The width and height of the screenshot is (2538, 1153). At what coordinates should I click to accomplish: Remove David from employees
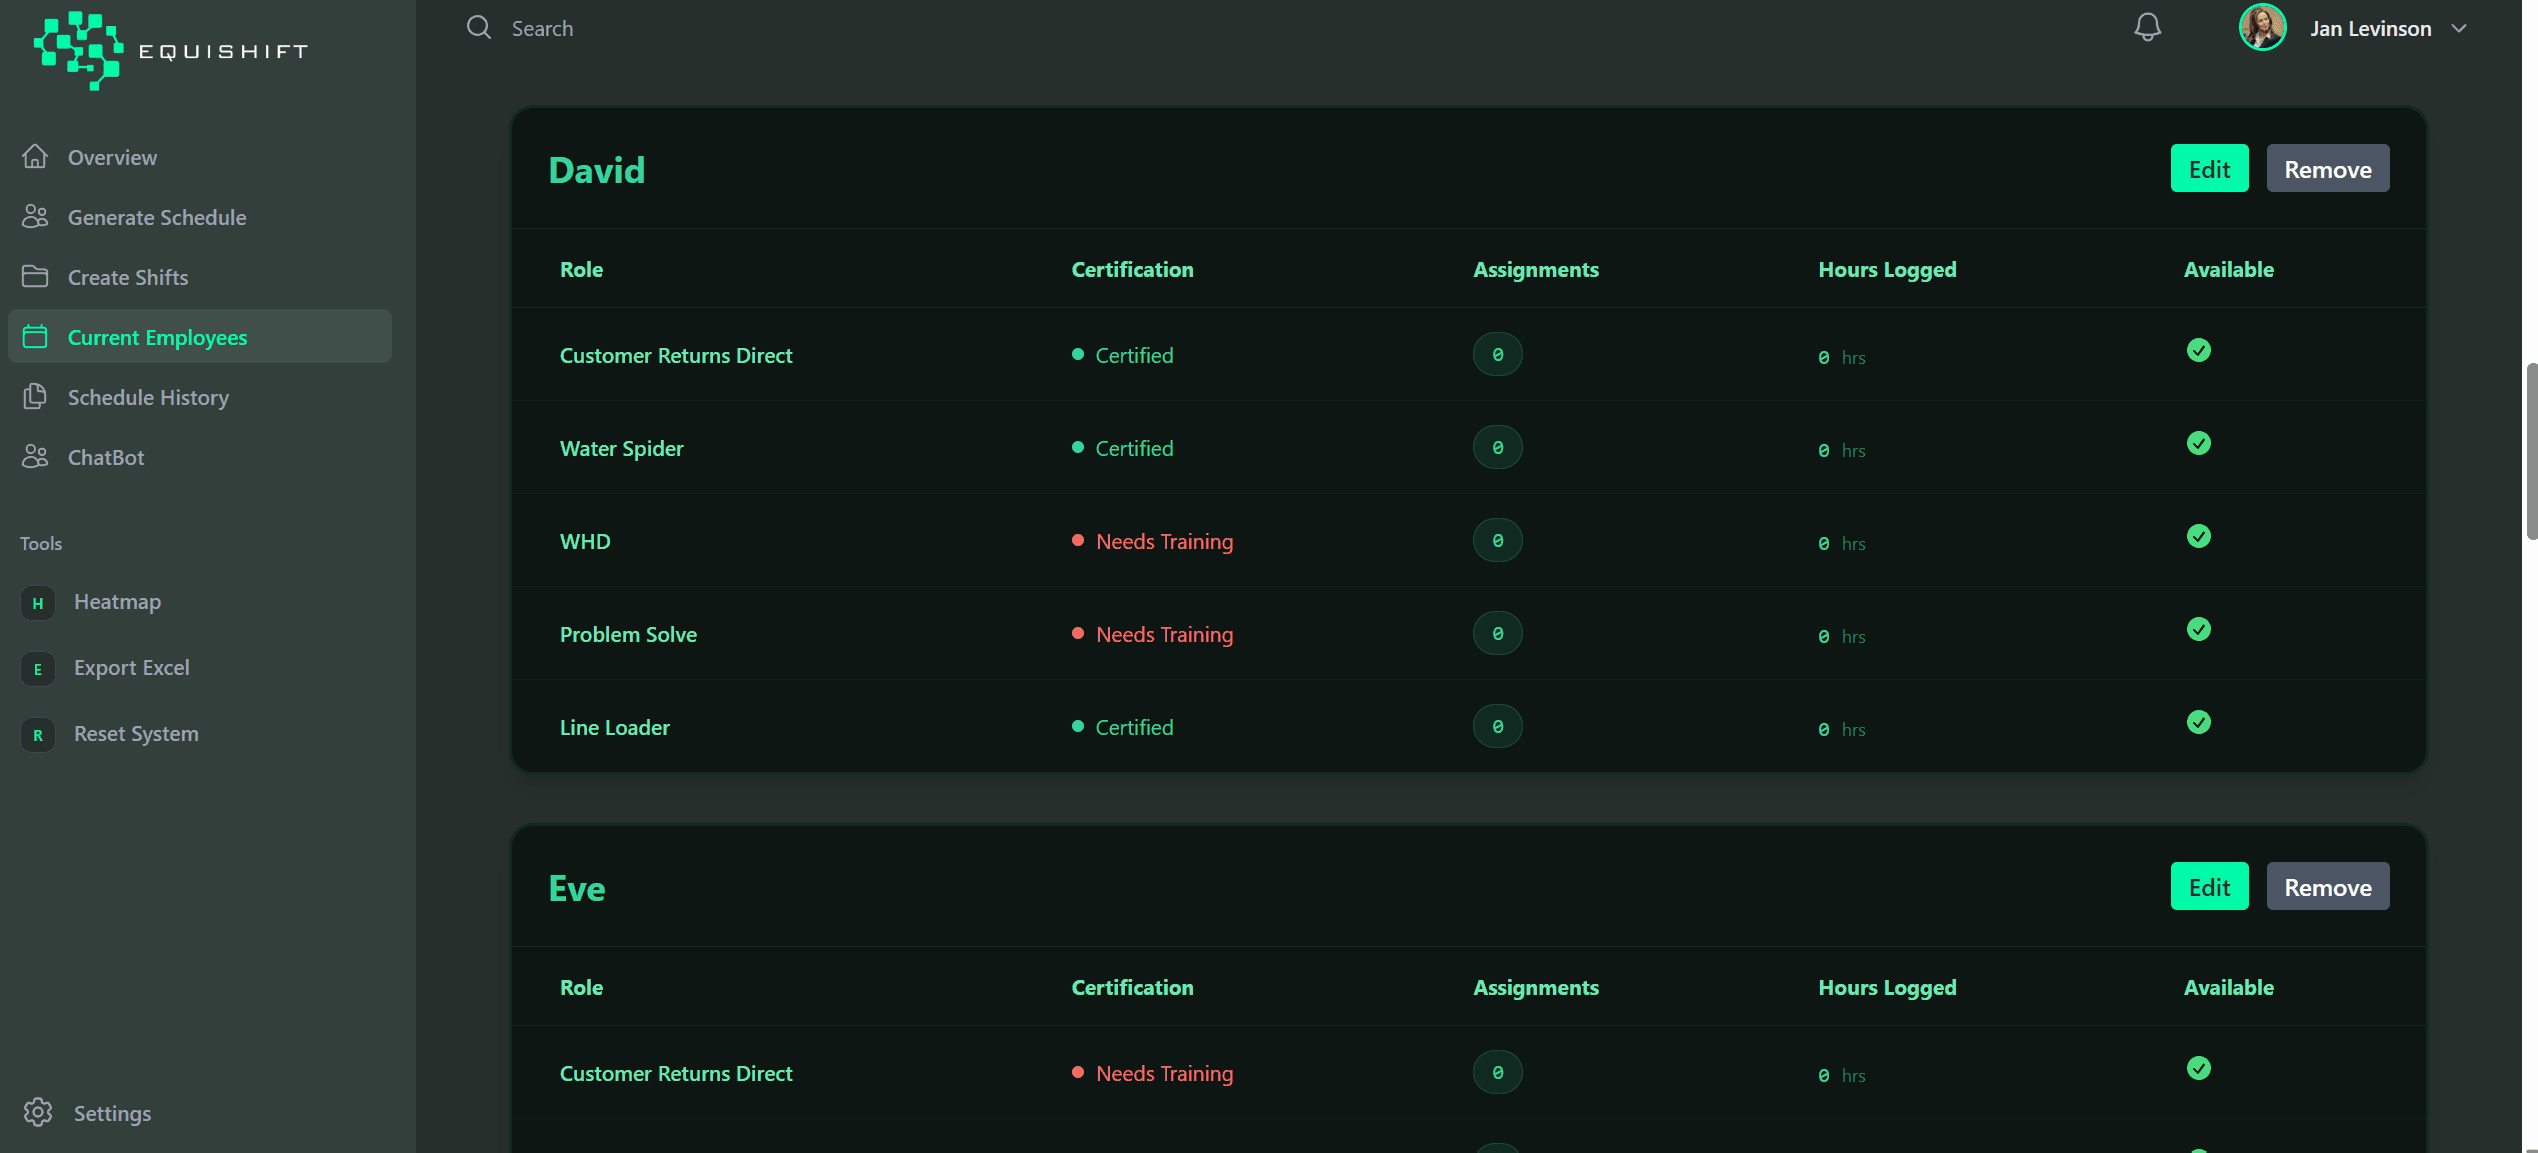pos(2328,168)
